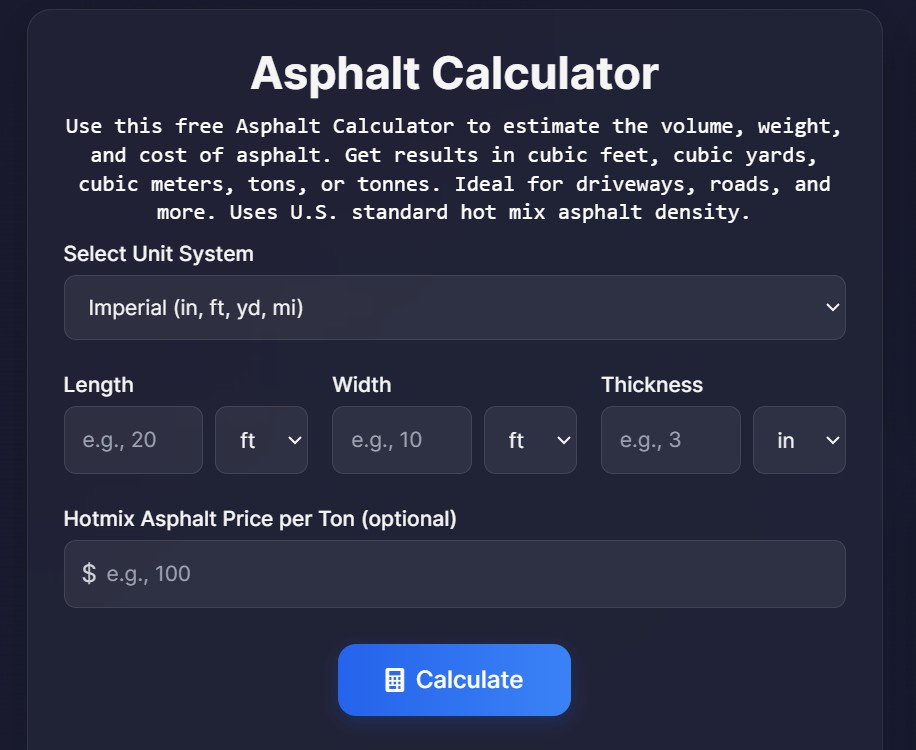
Task: Open the Width unit dropdown
Action: click(x=530, y=440)
